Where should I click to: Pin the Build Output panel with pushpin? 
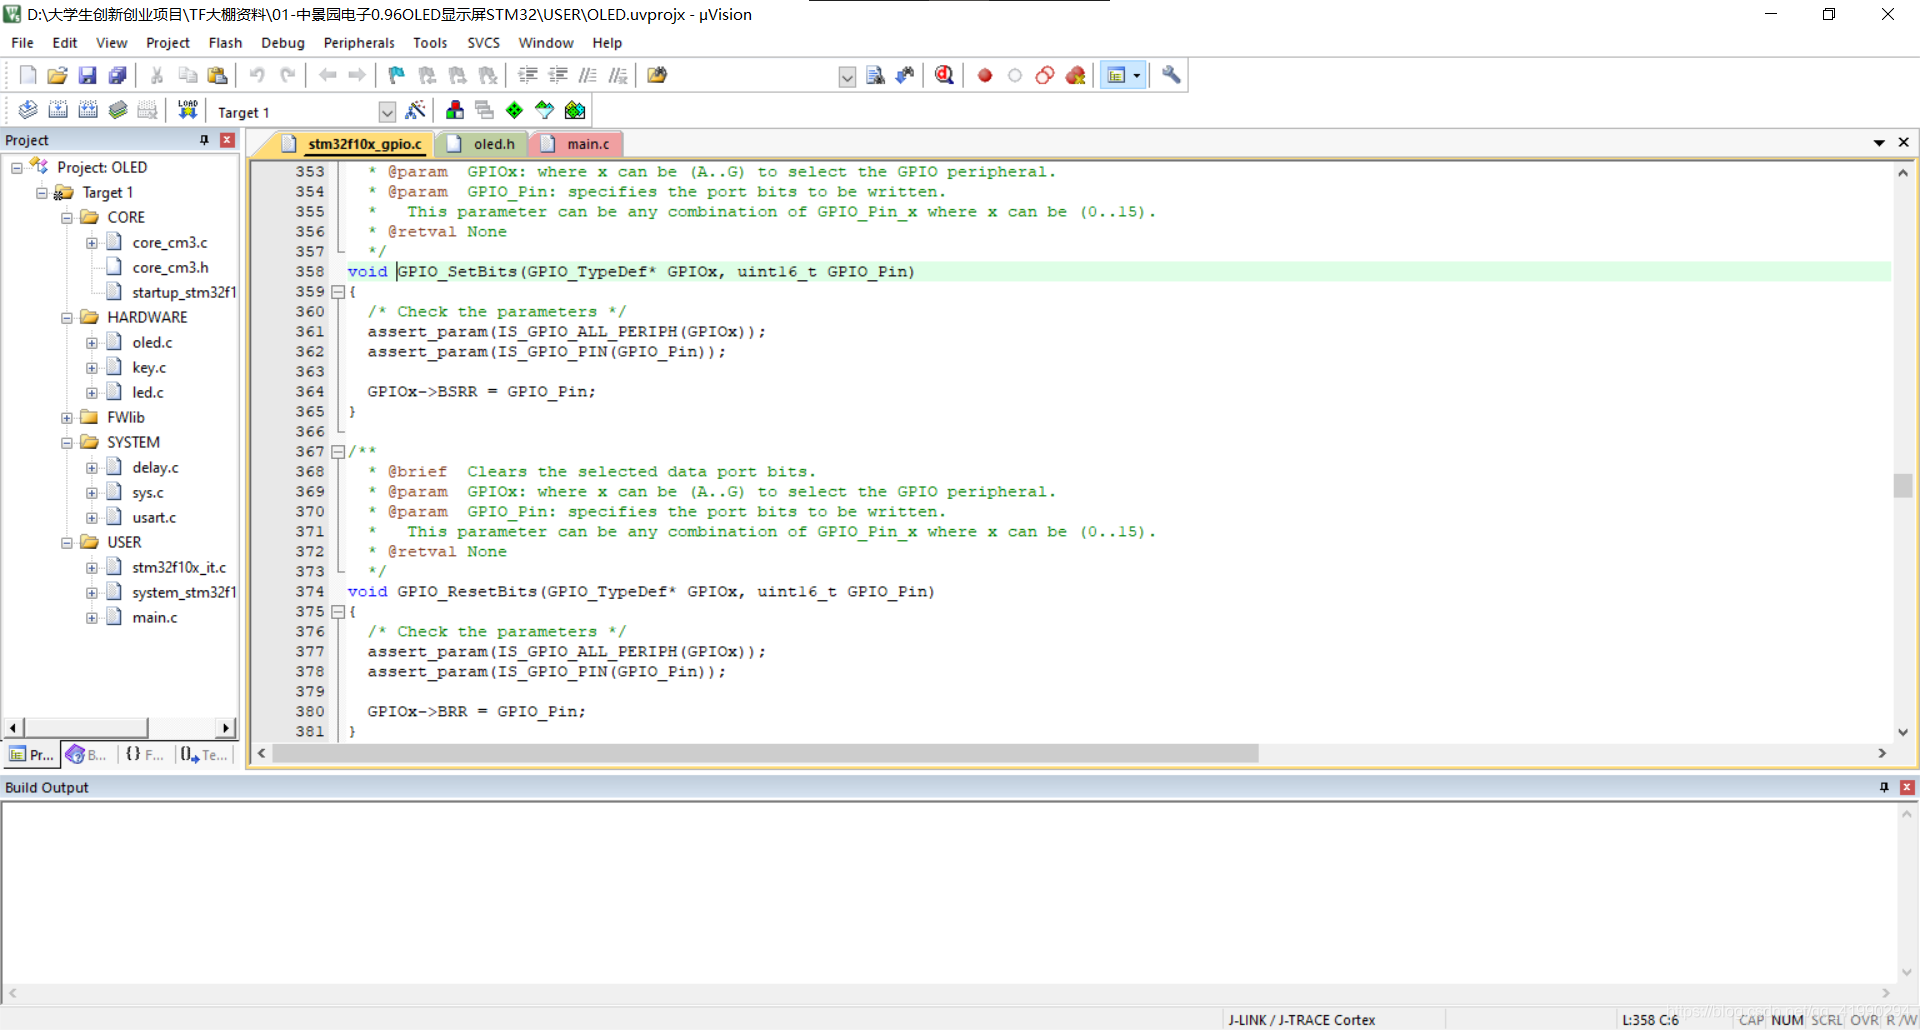click(1884, 788)
